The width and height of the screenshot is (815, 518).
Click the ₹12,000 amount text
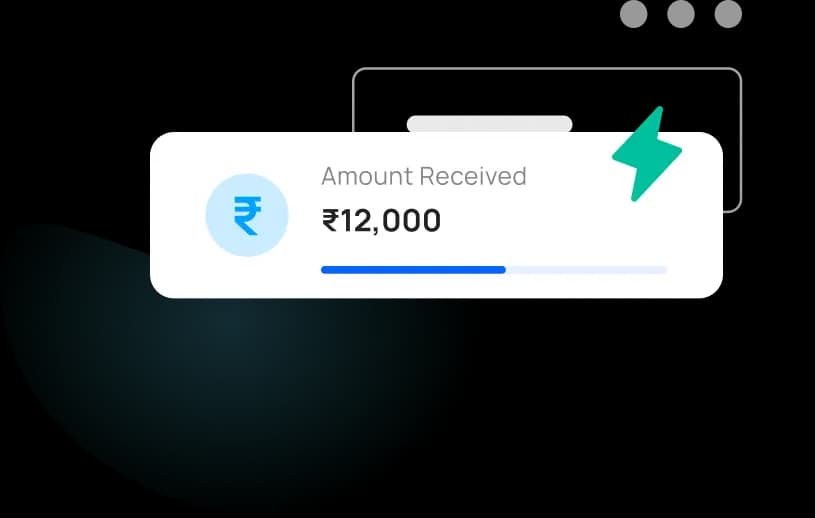pyautogui.click(x=382, y=221)
